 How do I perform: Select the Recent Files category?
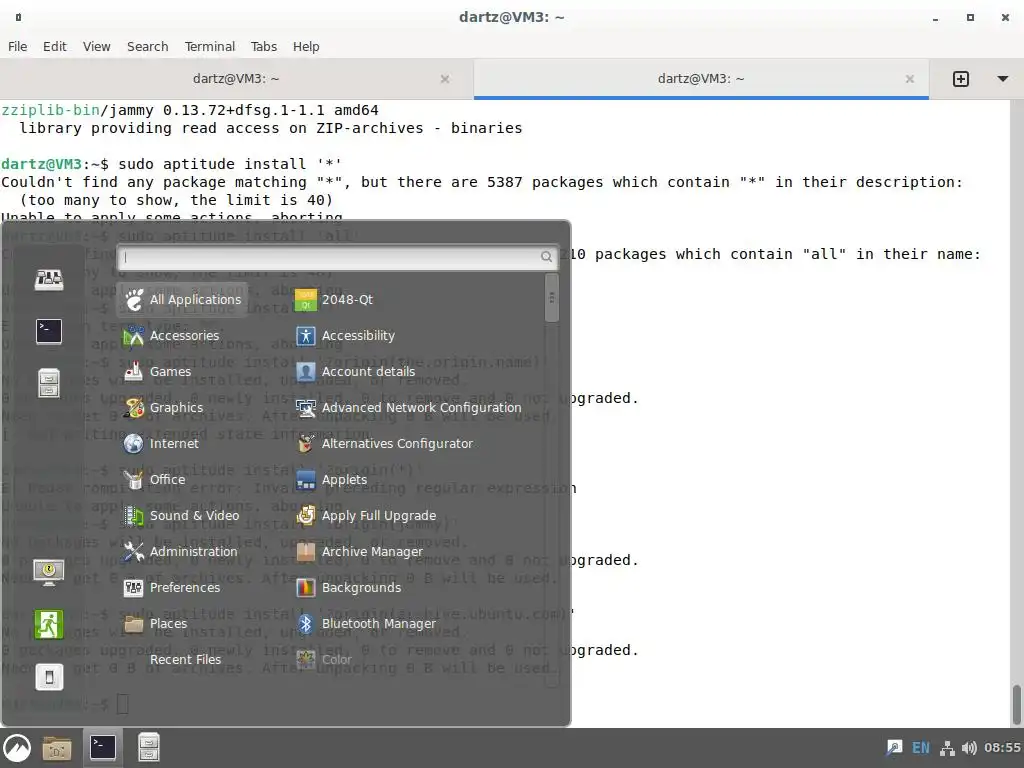pyautogui.click(x=185, y=659)
